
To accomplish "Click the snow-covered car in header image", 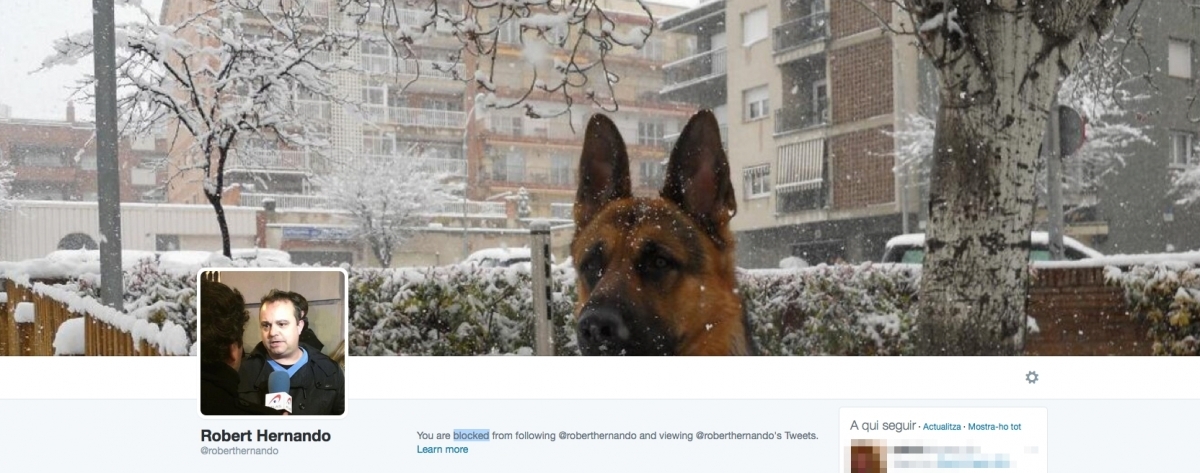I will 990,247.
